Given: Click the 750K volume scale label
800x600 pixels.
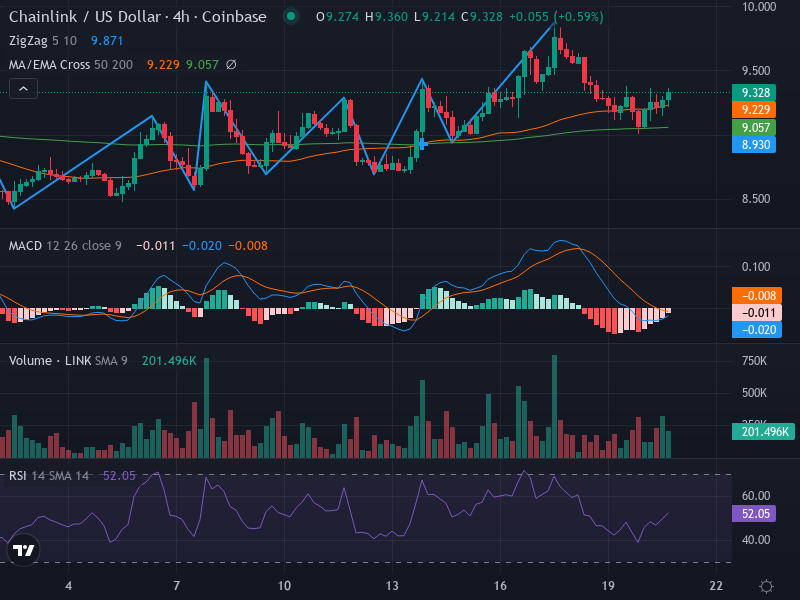Looking at the screenshot, I should 755,361.
